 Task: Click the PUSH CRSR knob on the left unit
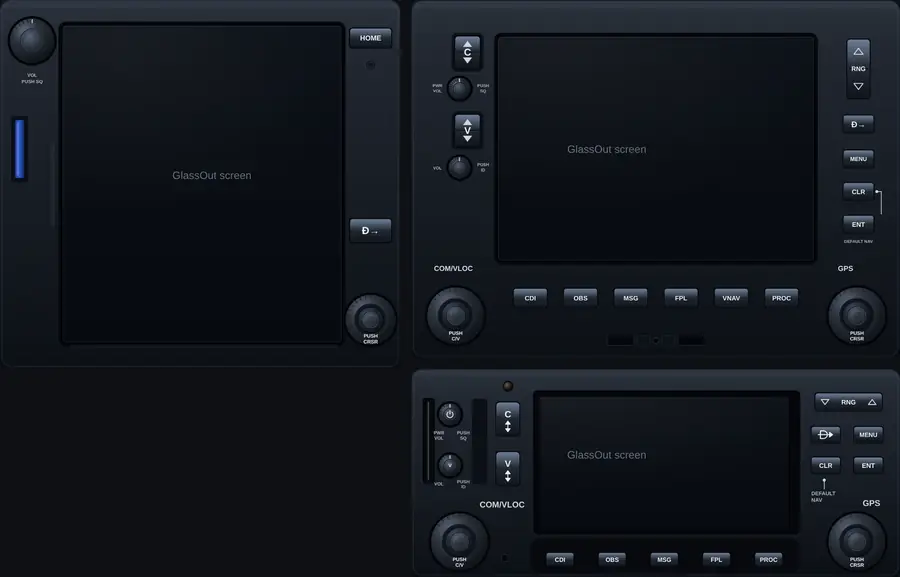pos(370,318)
